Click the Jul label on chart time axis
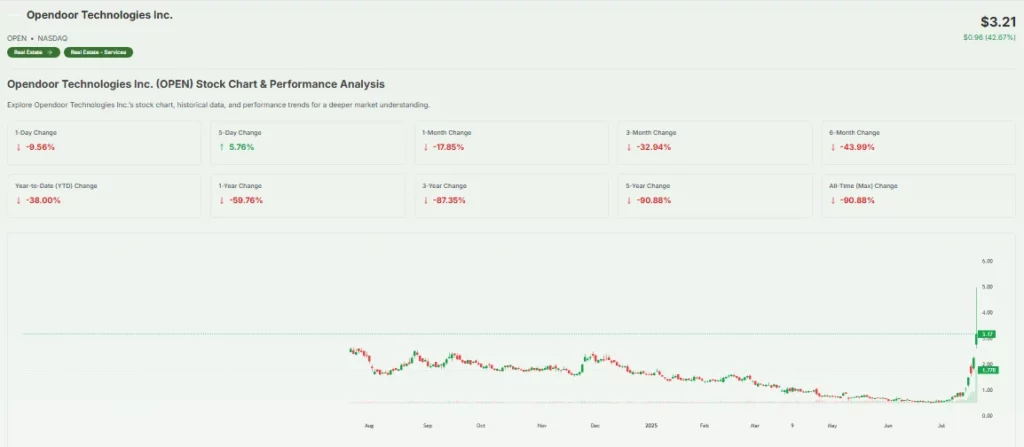Image resolution: width=1024 pixels, height=447 pixels. (941, 425)
